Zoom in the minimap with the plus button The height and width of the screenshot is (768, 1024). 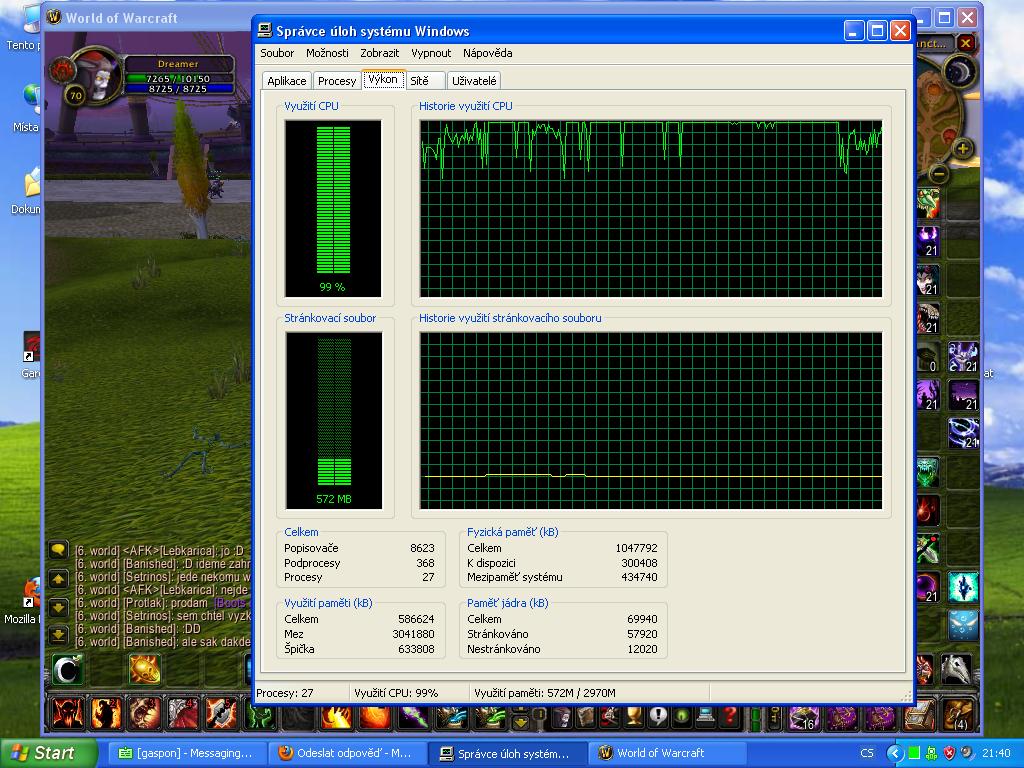point(962,149)
